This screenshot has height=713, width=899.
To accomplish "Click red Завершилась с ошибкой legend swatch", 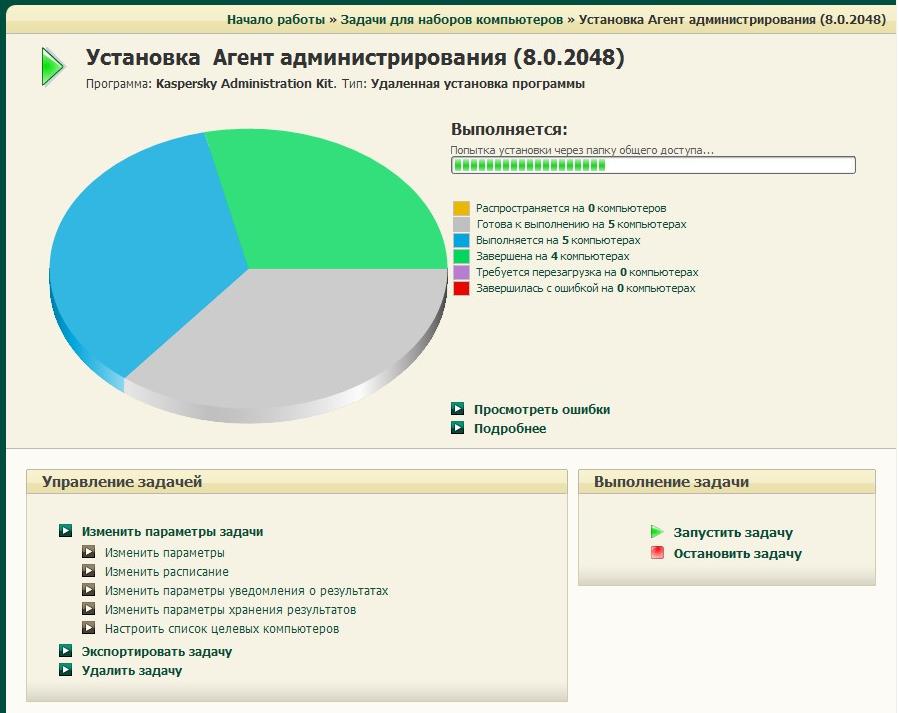I will 461,288.
